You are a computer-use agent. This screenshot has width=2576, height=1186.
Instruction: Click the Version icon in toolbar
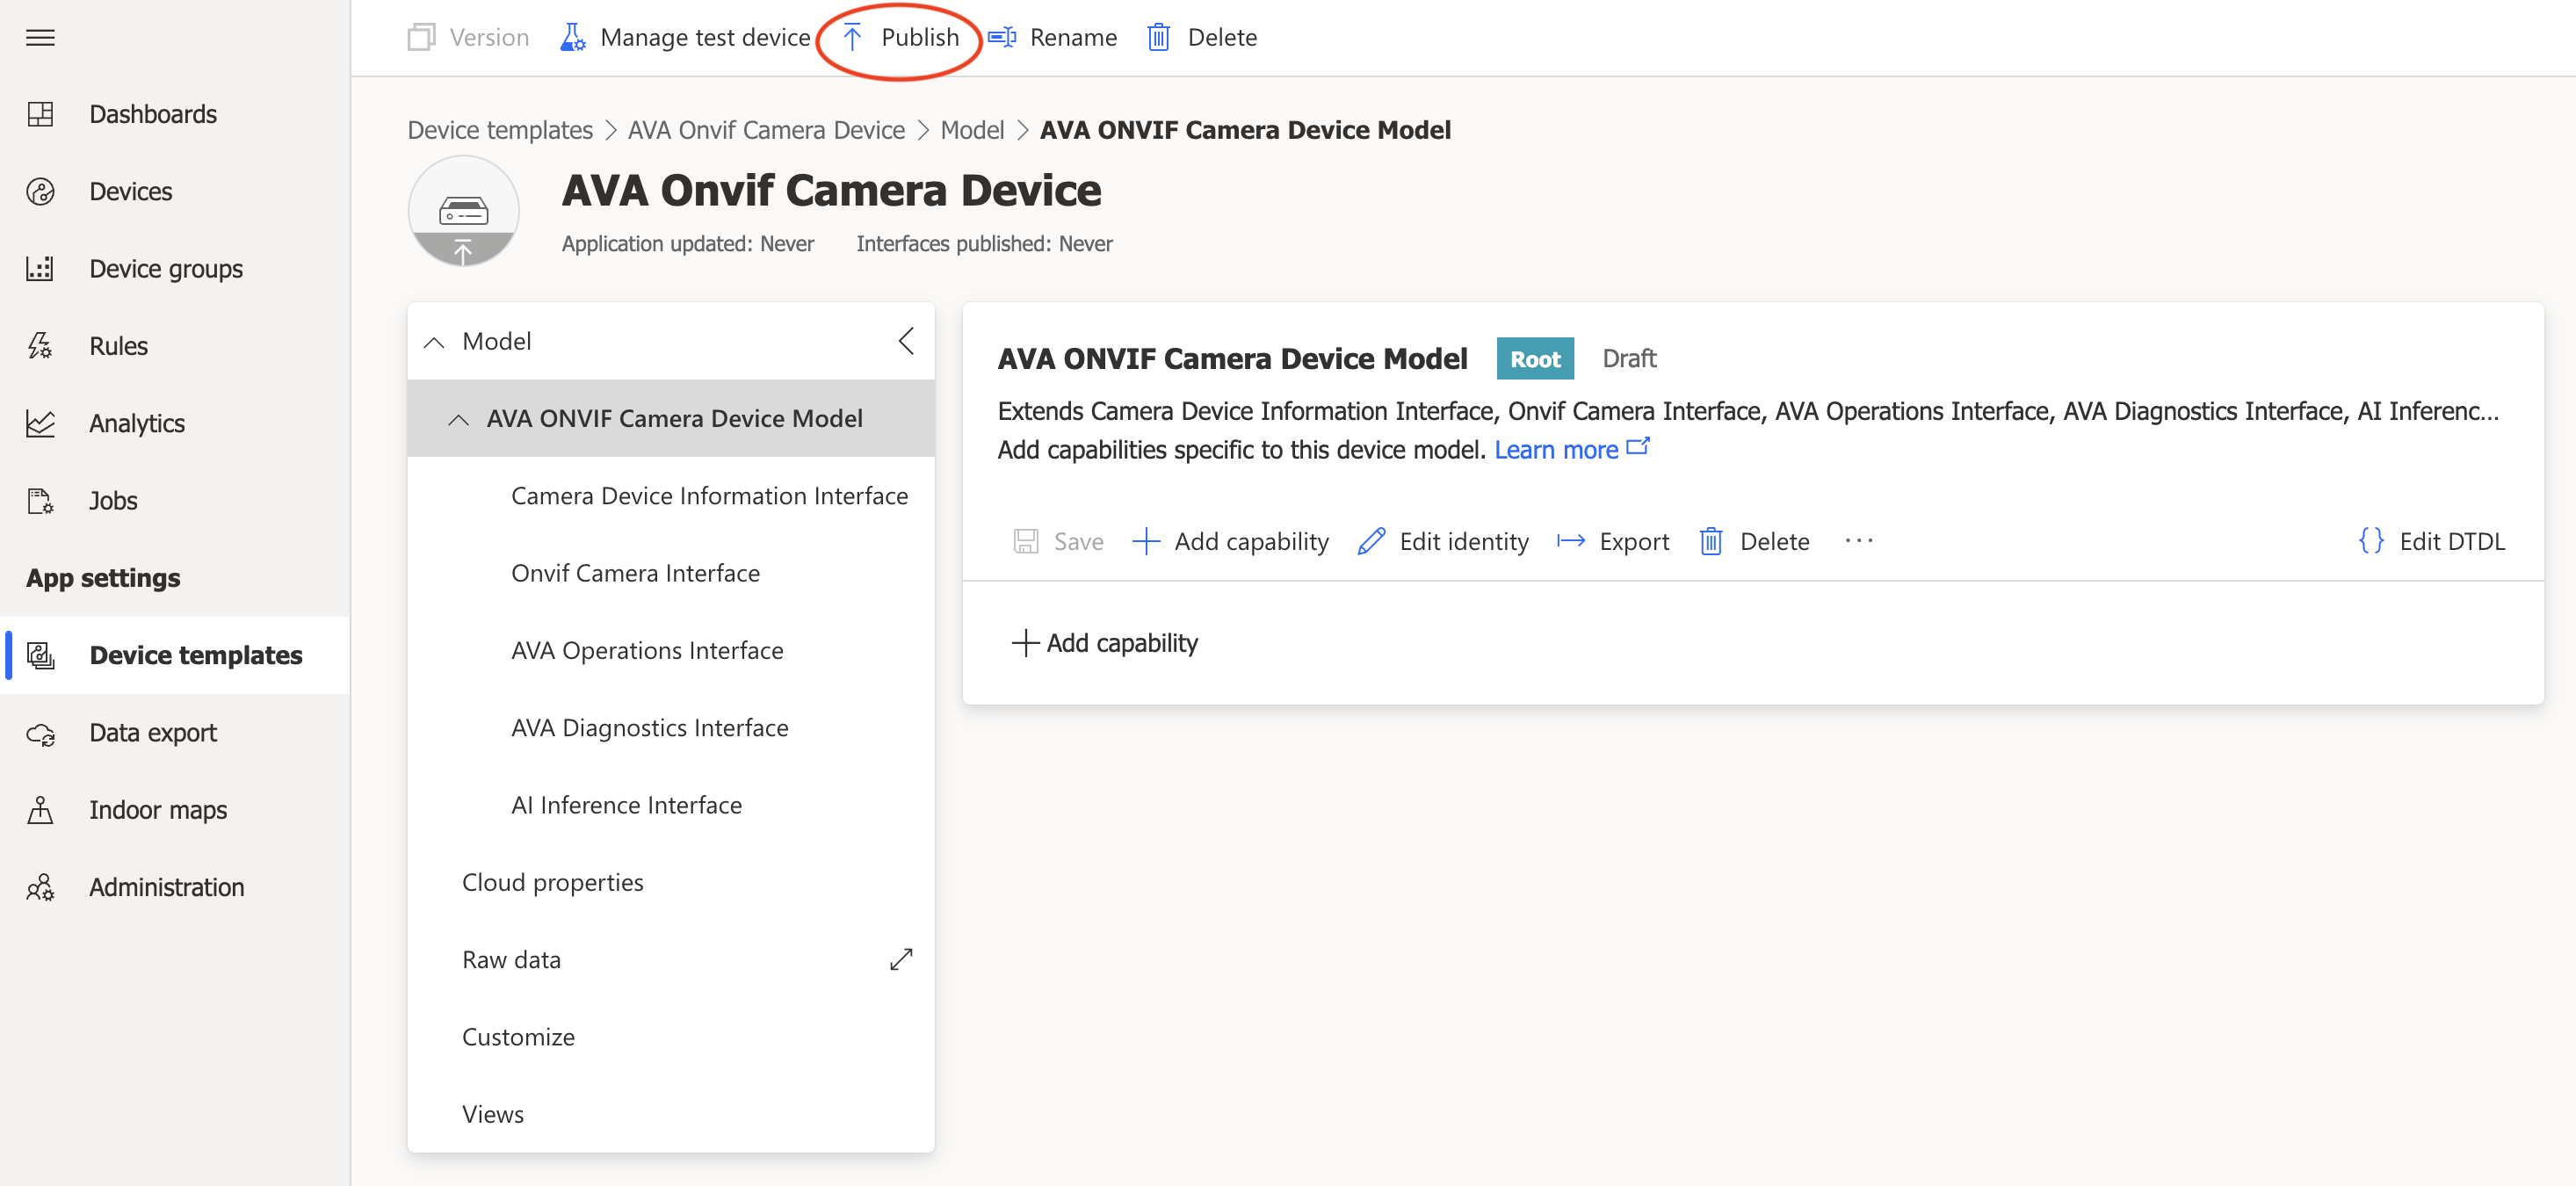[x=423, y=36]
